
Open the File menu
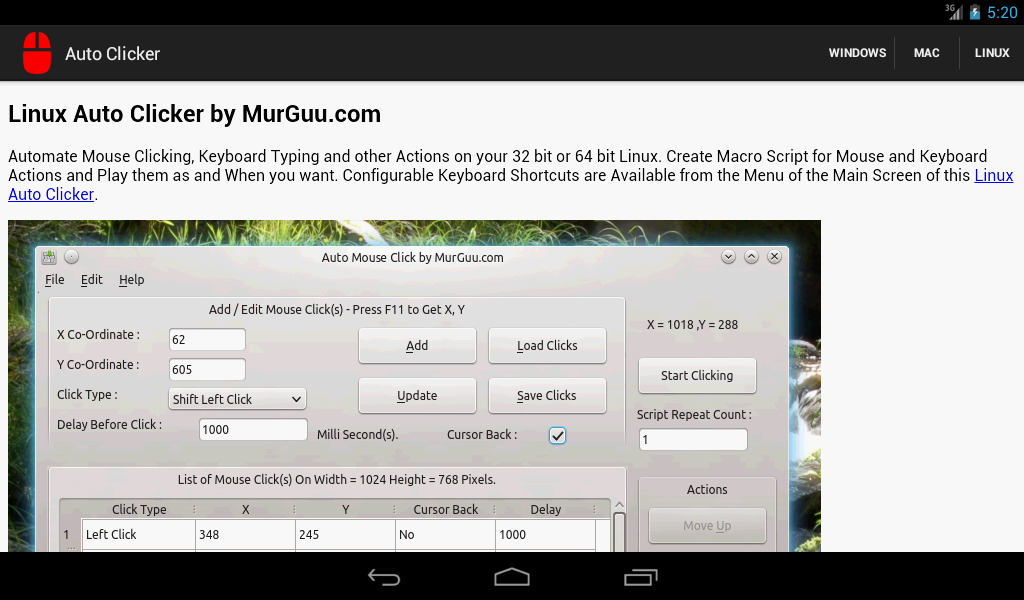tap(55, 279)
